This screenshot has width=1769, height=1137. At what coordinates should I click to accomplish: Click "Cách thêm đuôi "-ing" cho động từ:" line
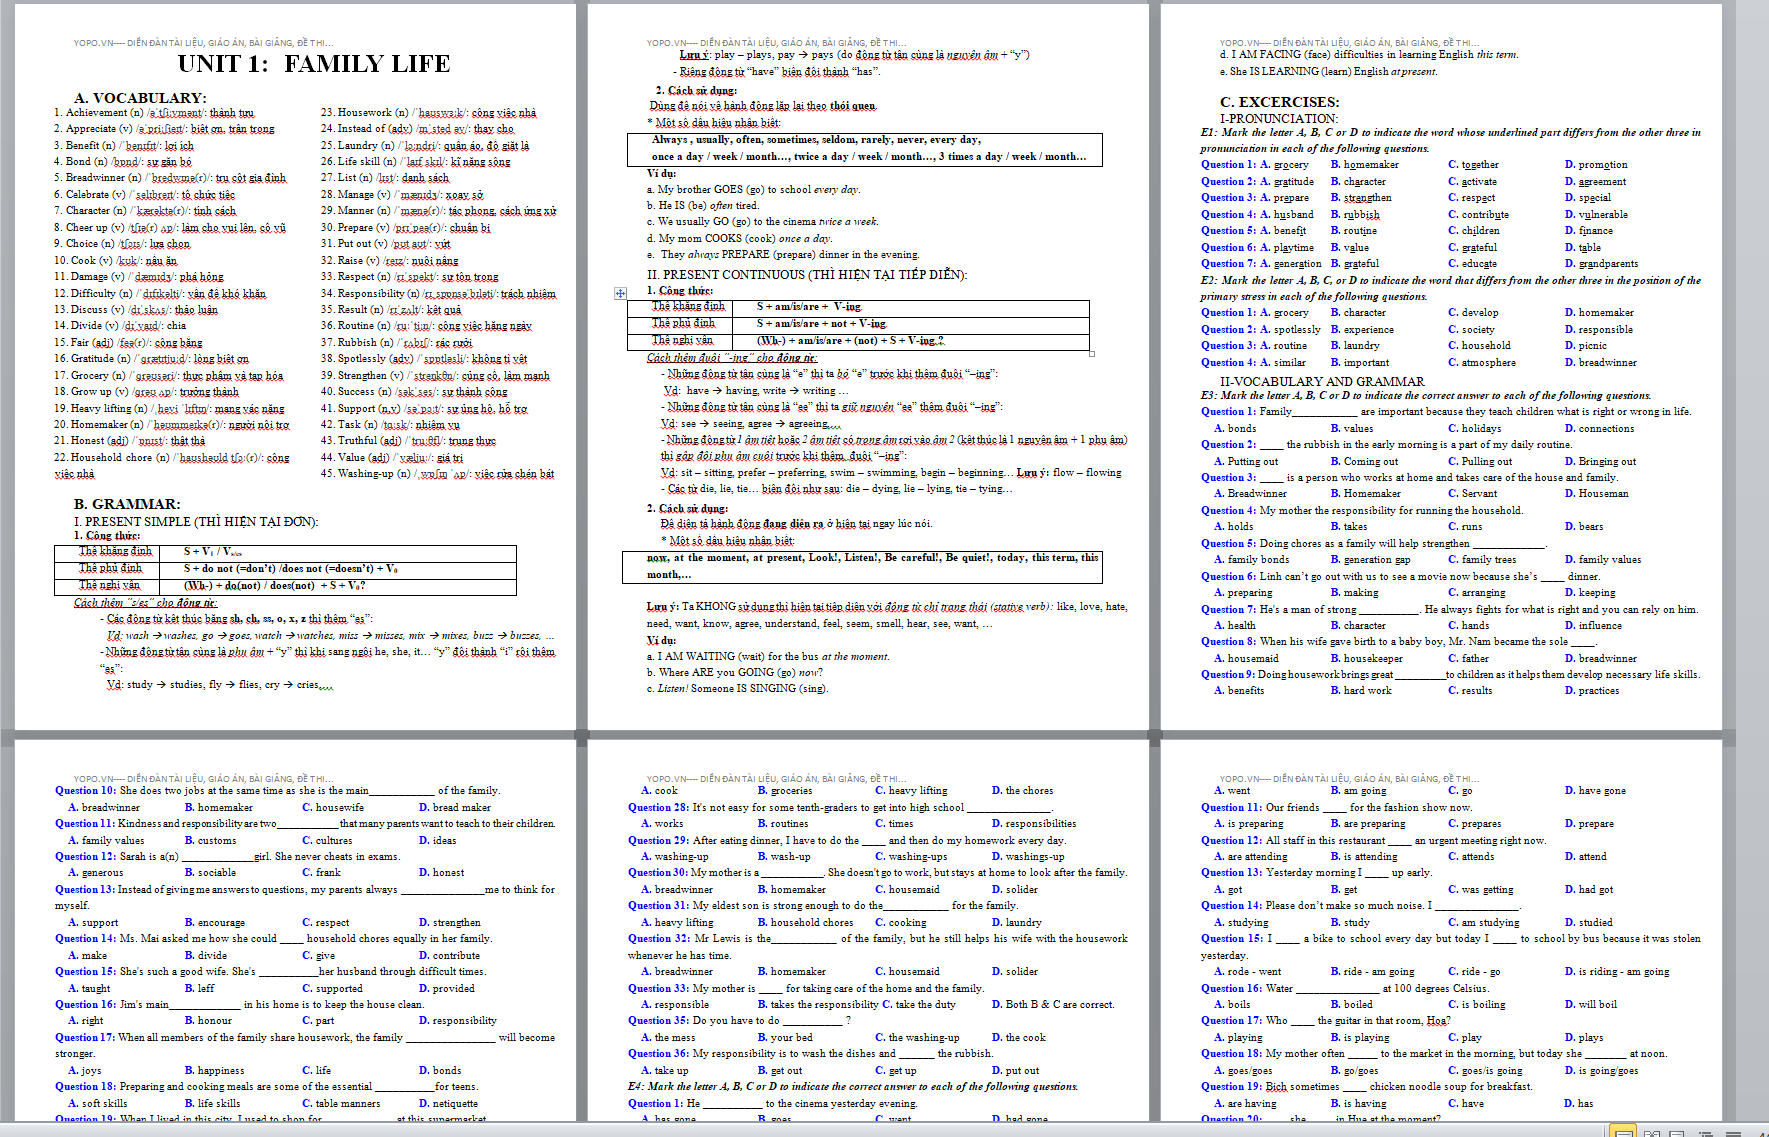[x=732, y=357]
